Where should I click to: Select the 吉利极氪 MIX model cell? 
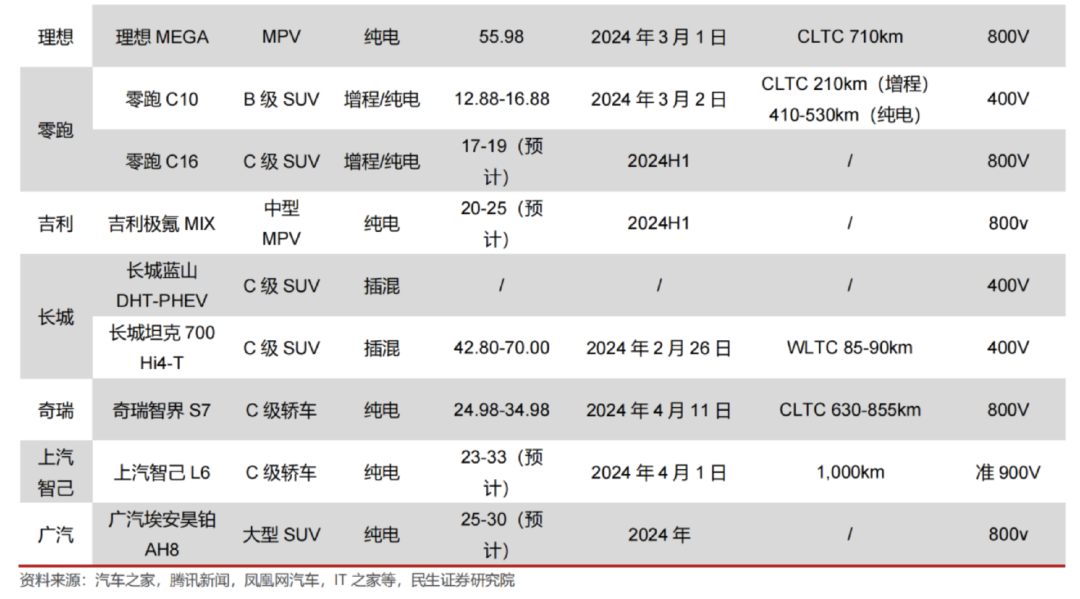162,224
